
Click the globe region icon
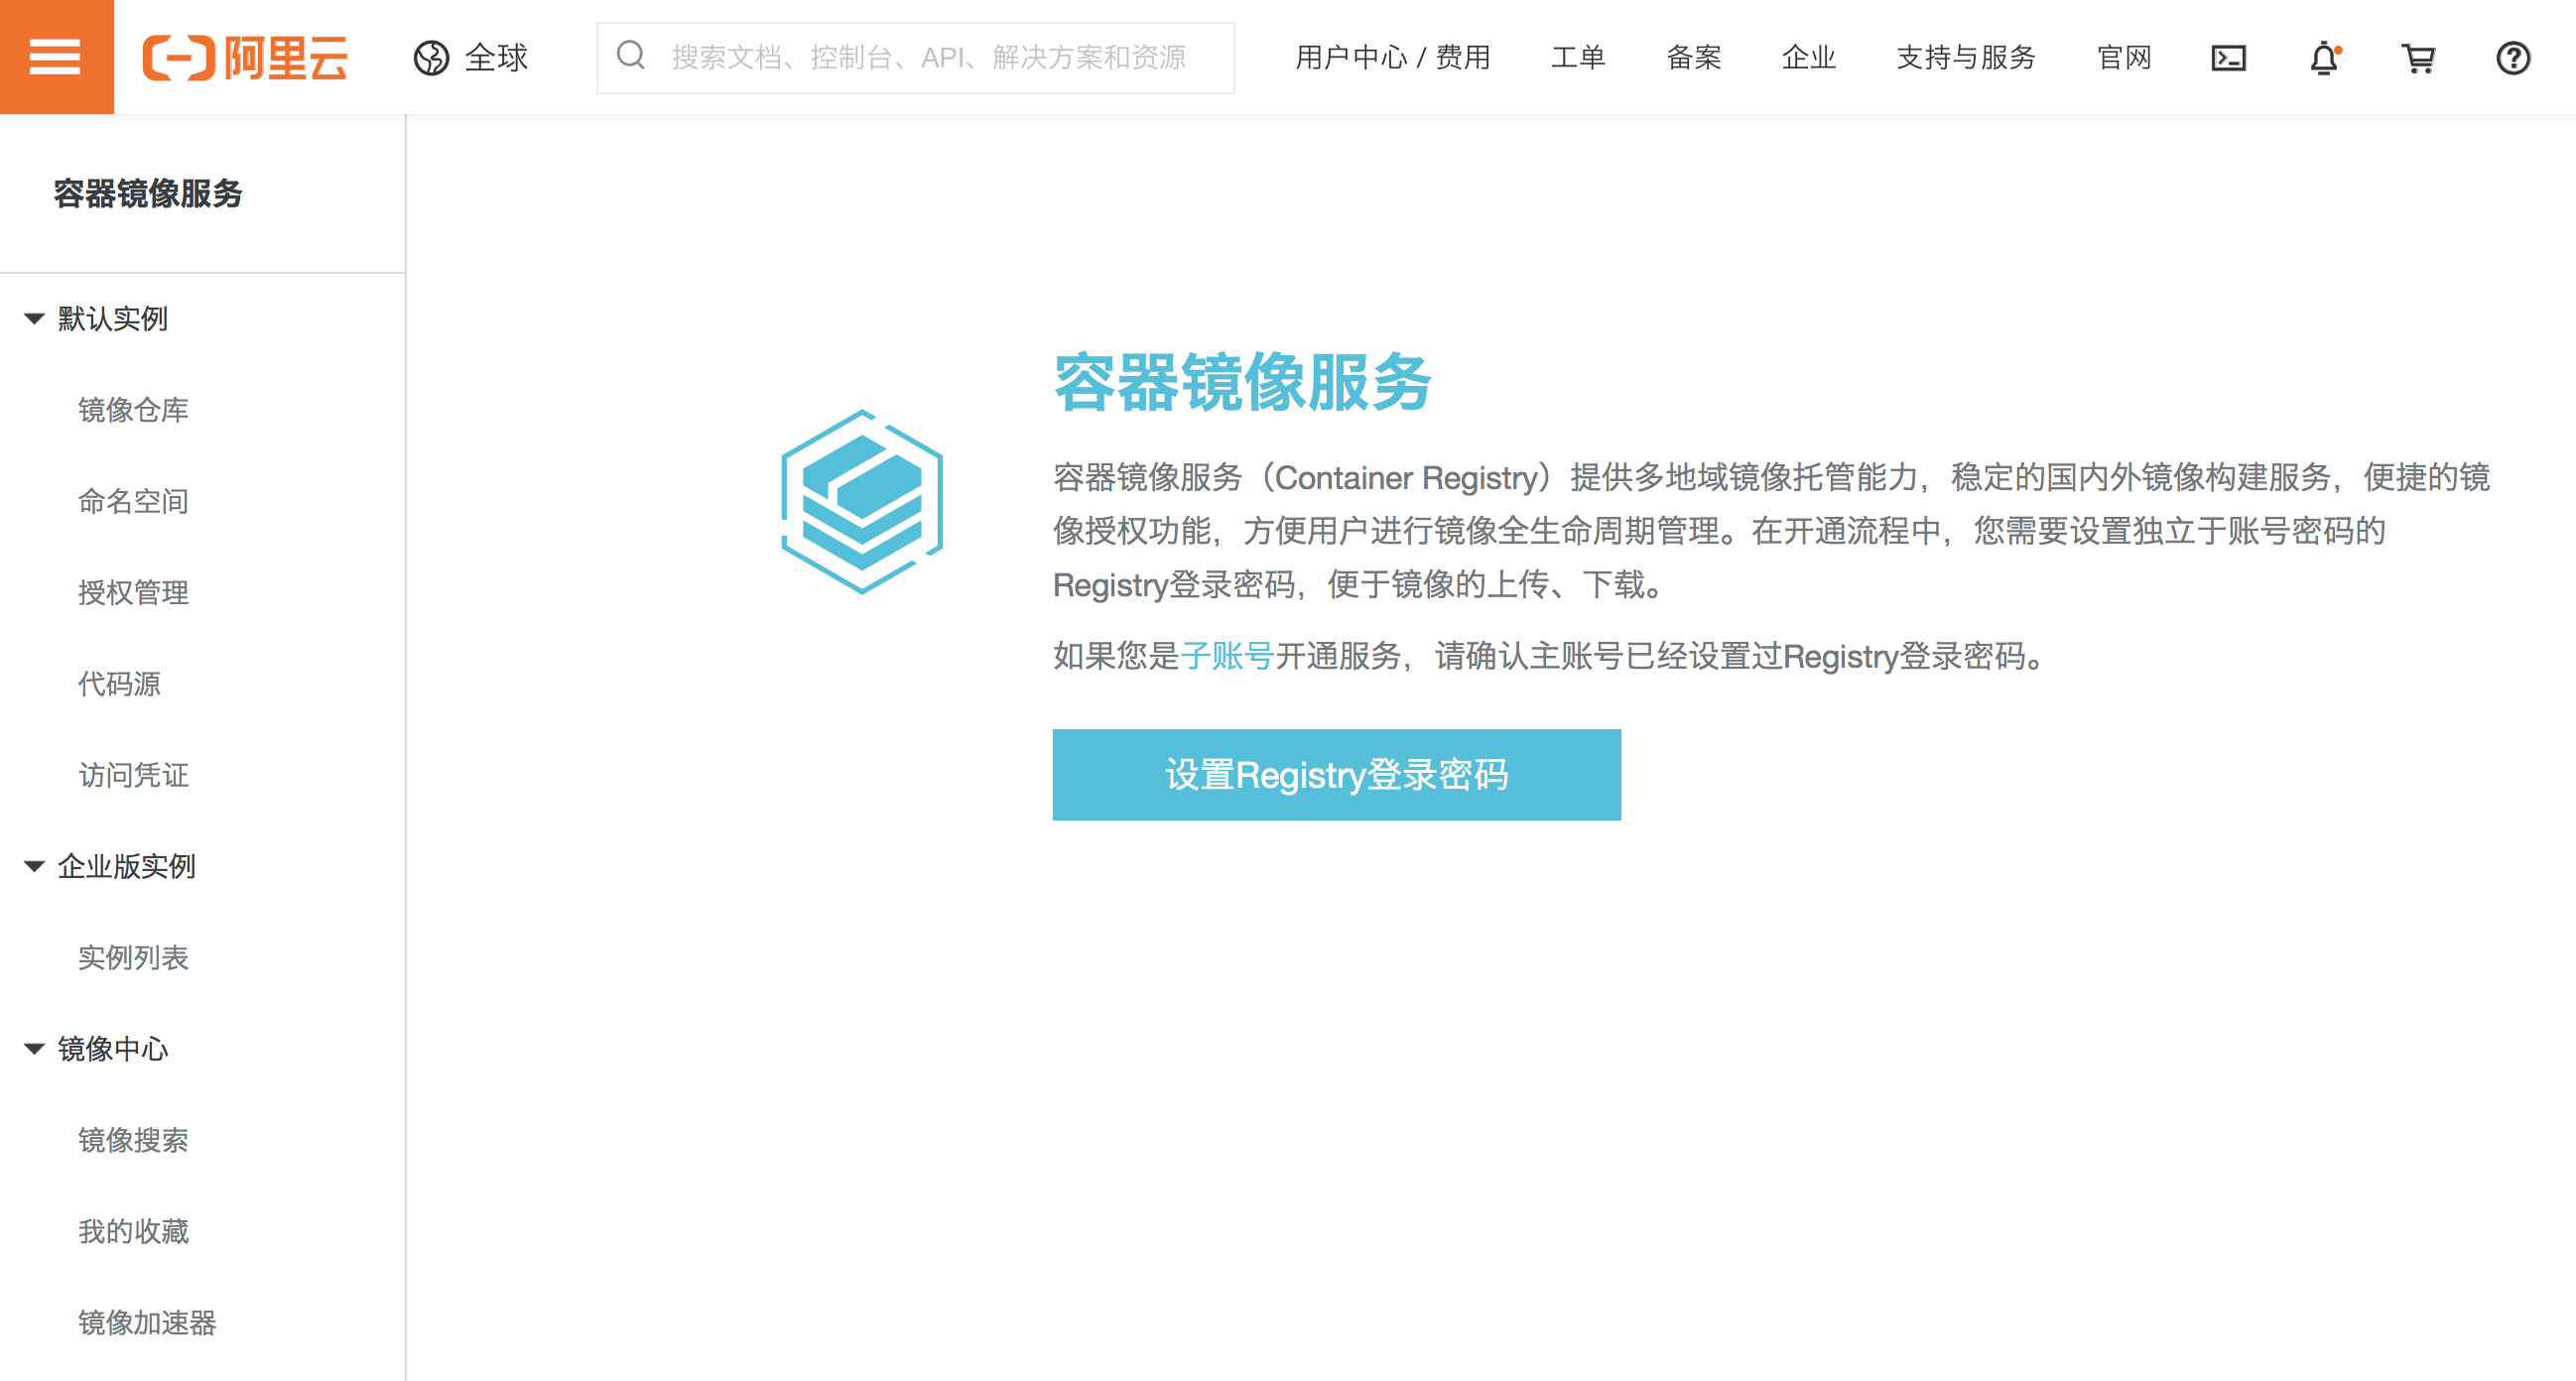432,58
